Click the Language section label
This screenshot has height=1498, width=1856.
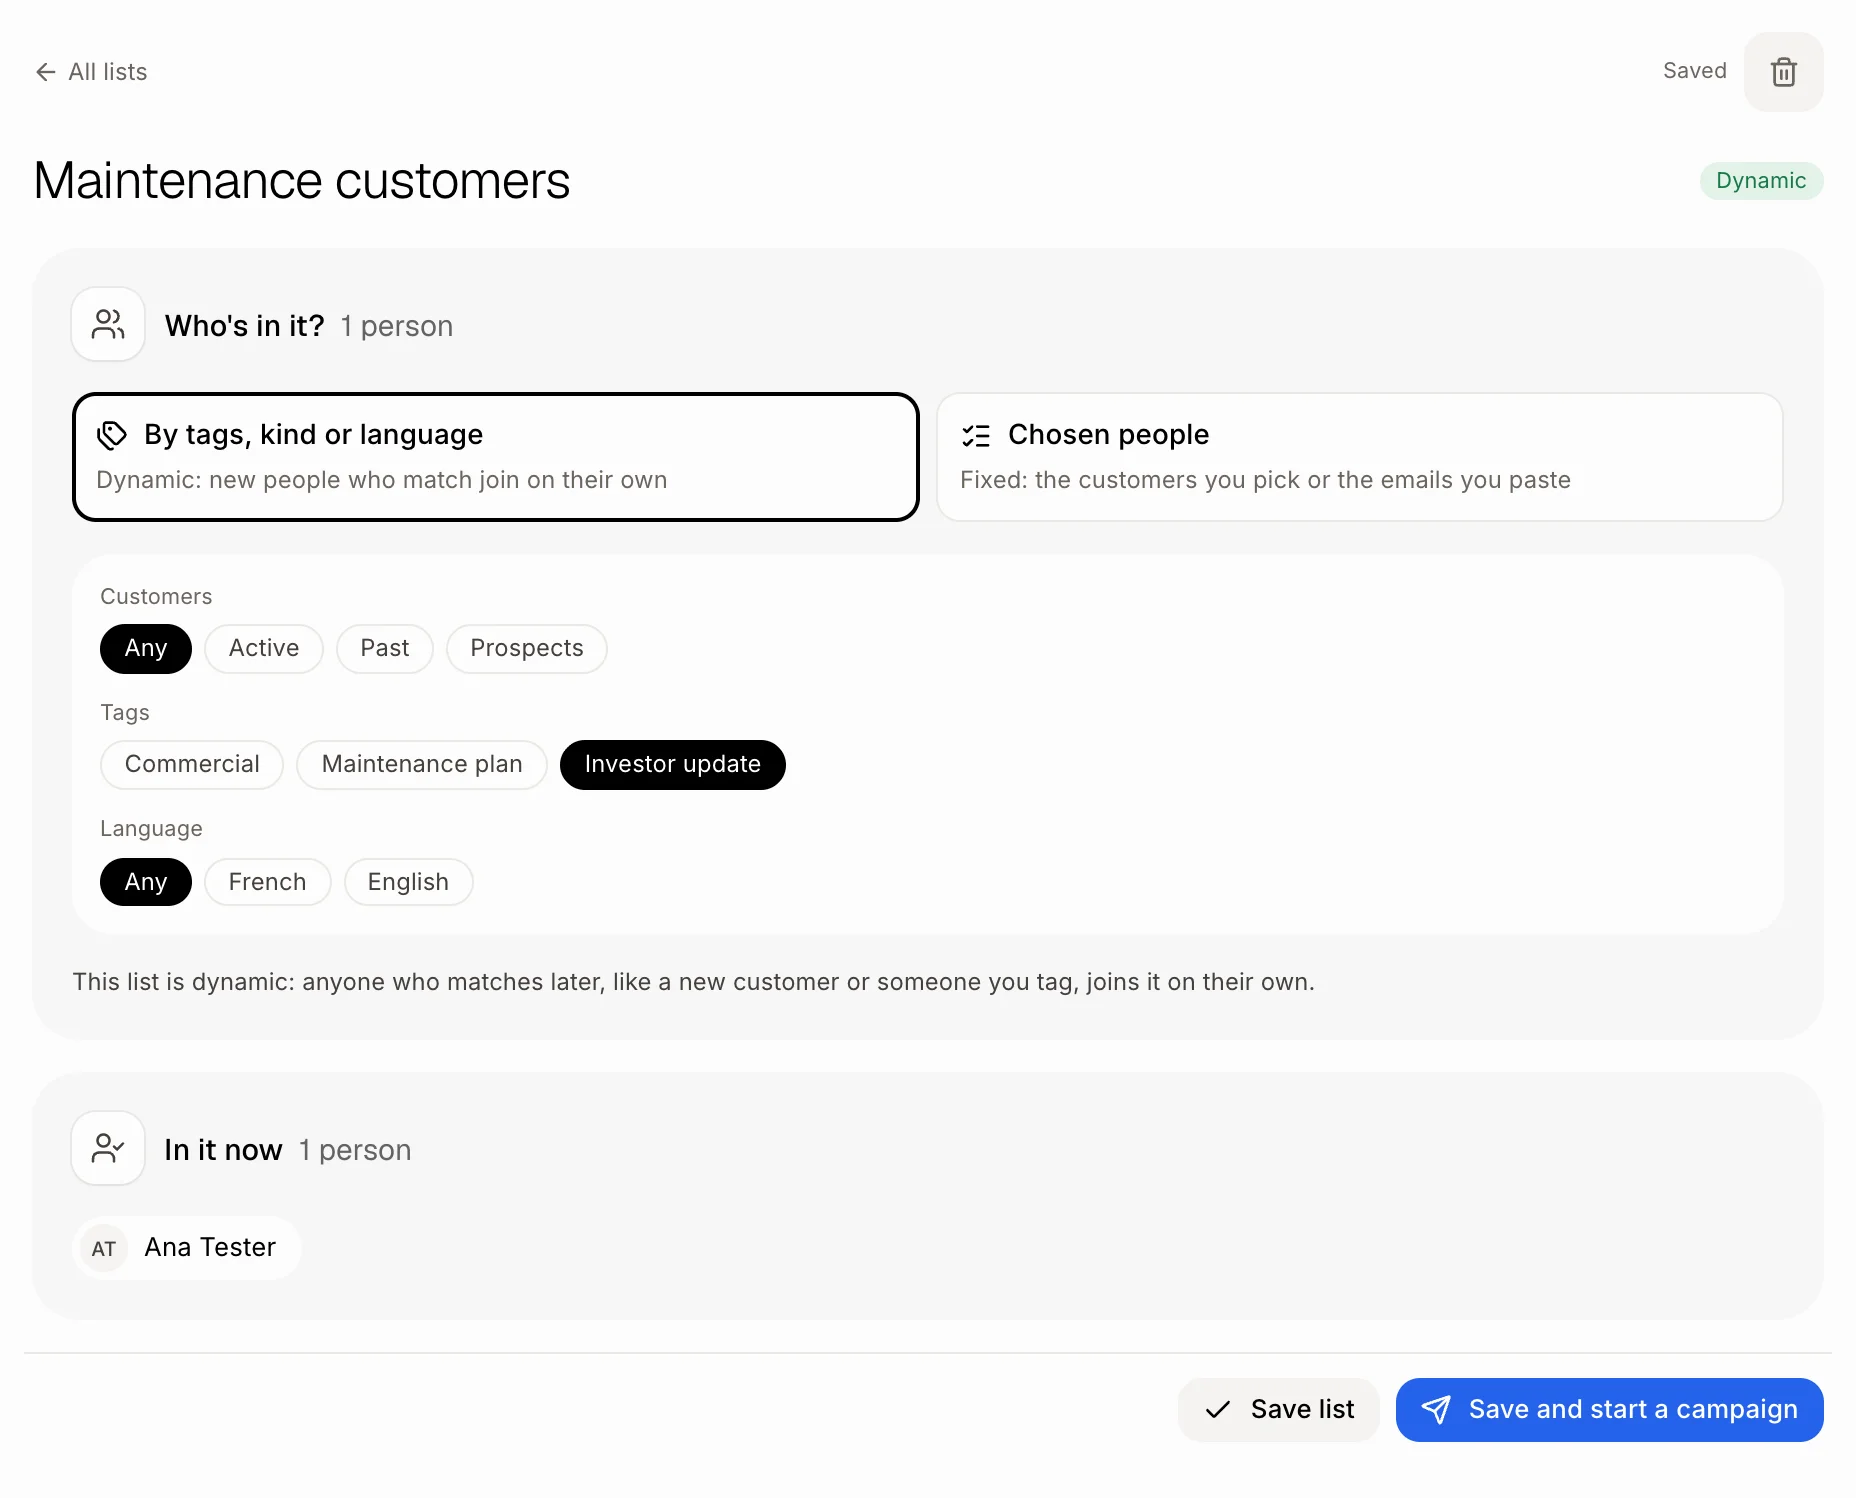click(x=151, y=829)
